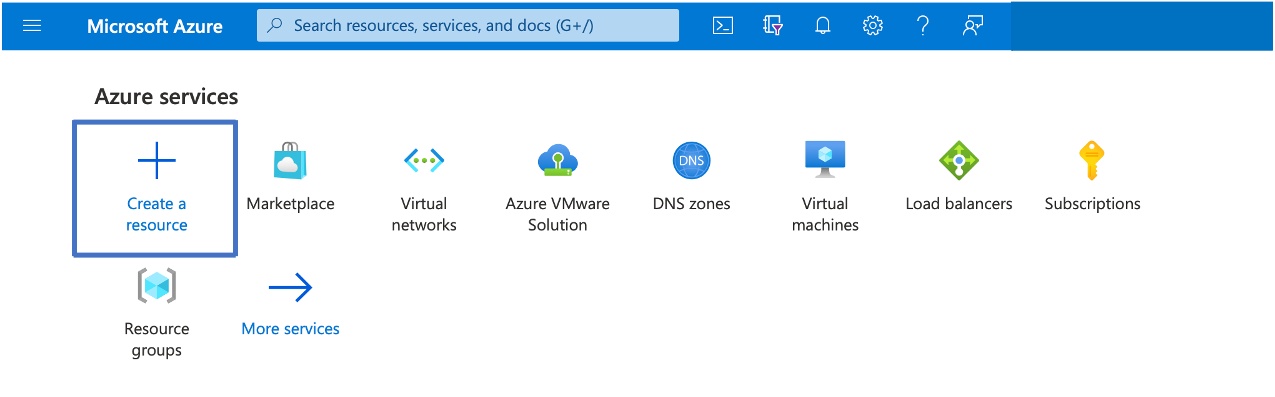
Task: Launch Cloud Shell from top bar
Action: [723, 26]
